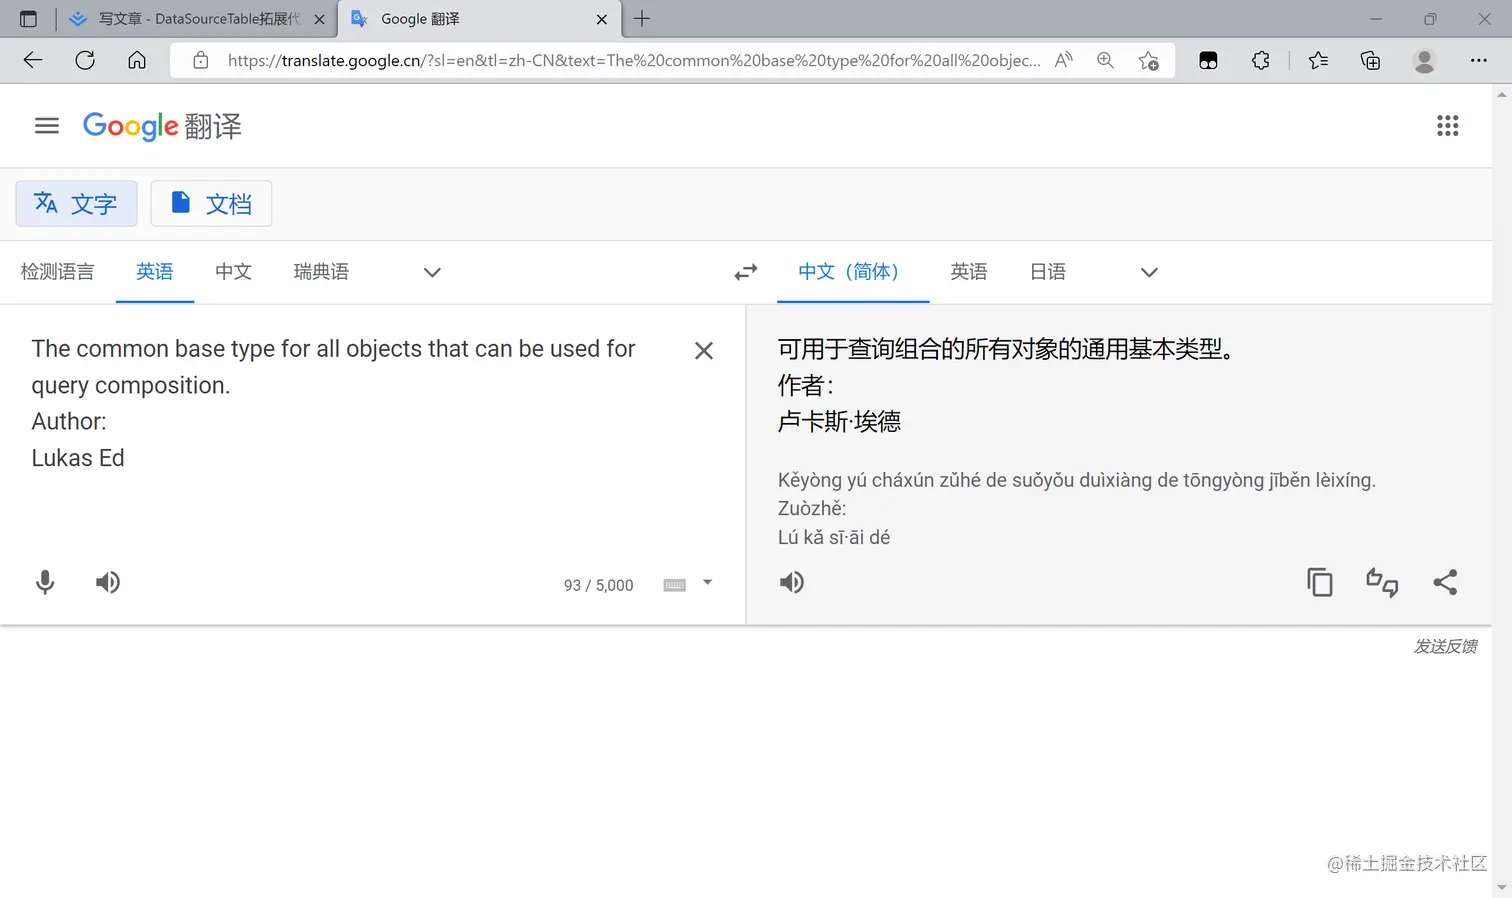Switch to 文档 document translation
The width and height of the screenshot is (1512, 898).
211,204
